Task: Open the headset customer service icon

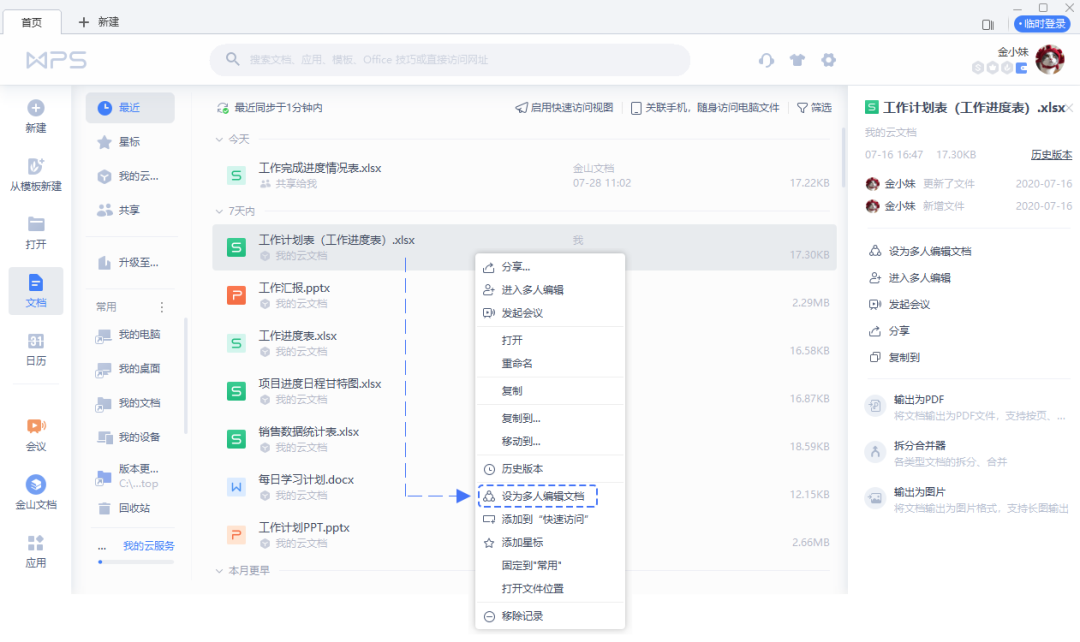Action: click(766, 60)
